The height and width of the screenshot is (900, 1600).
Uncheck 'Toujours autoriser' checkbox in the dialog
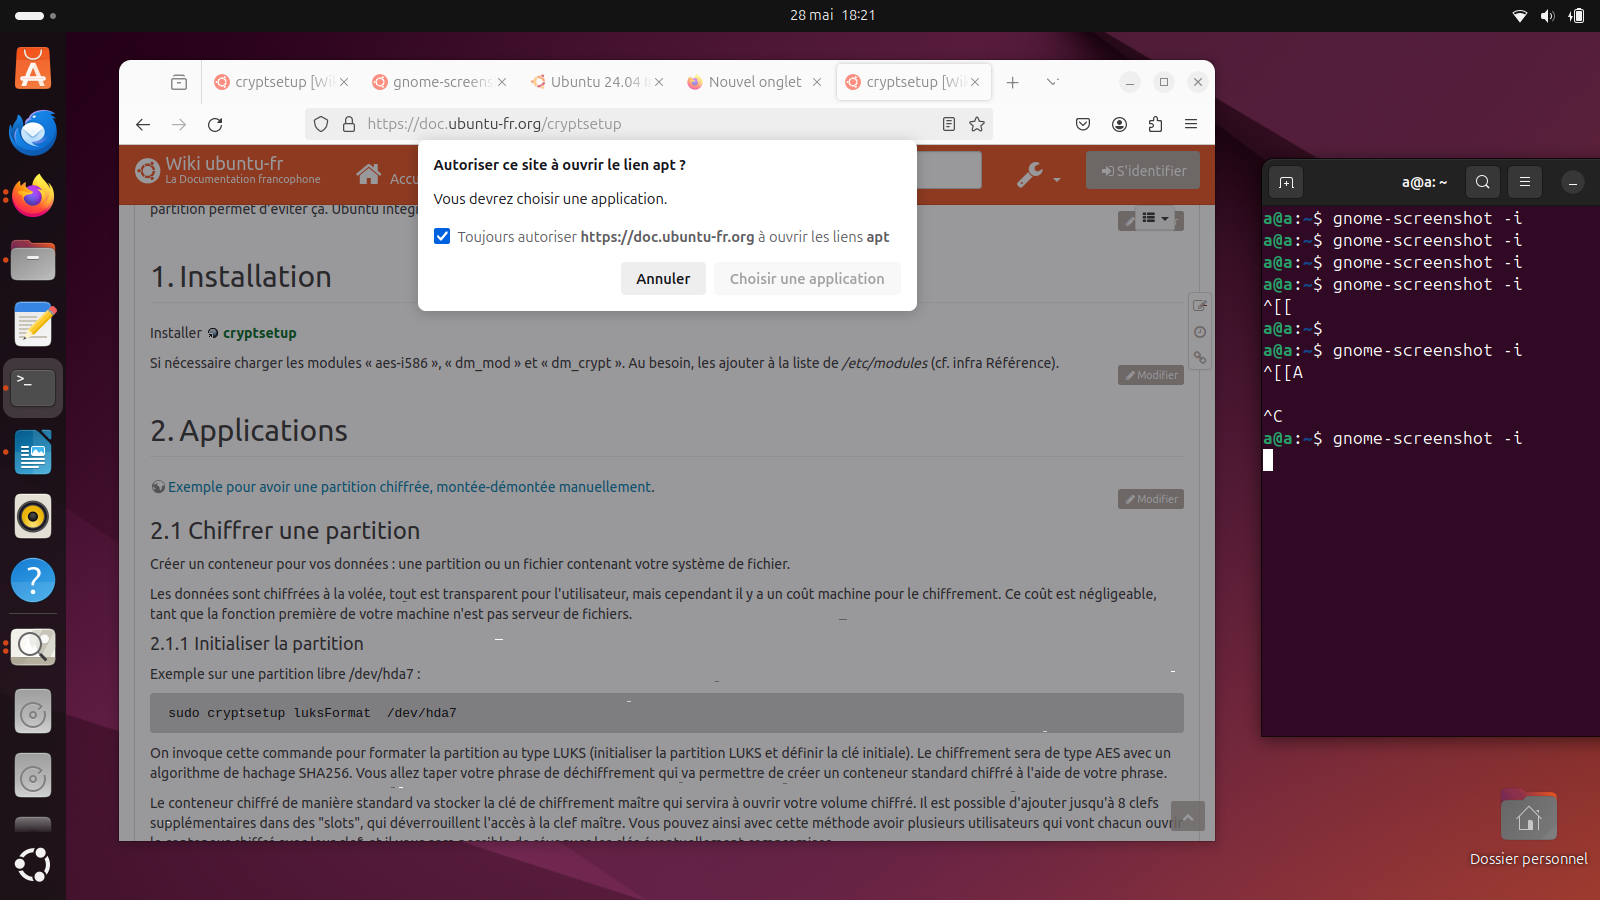point(442,236)
